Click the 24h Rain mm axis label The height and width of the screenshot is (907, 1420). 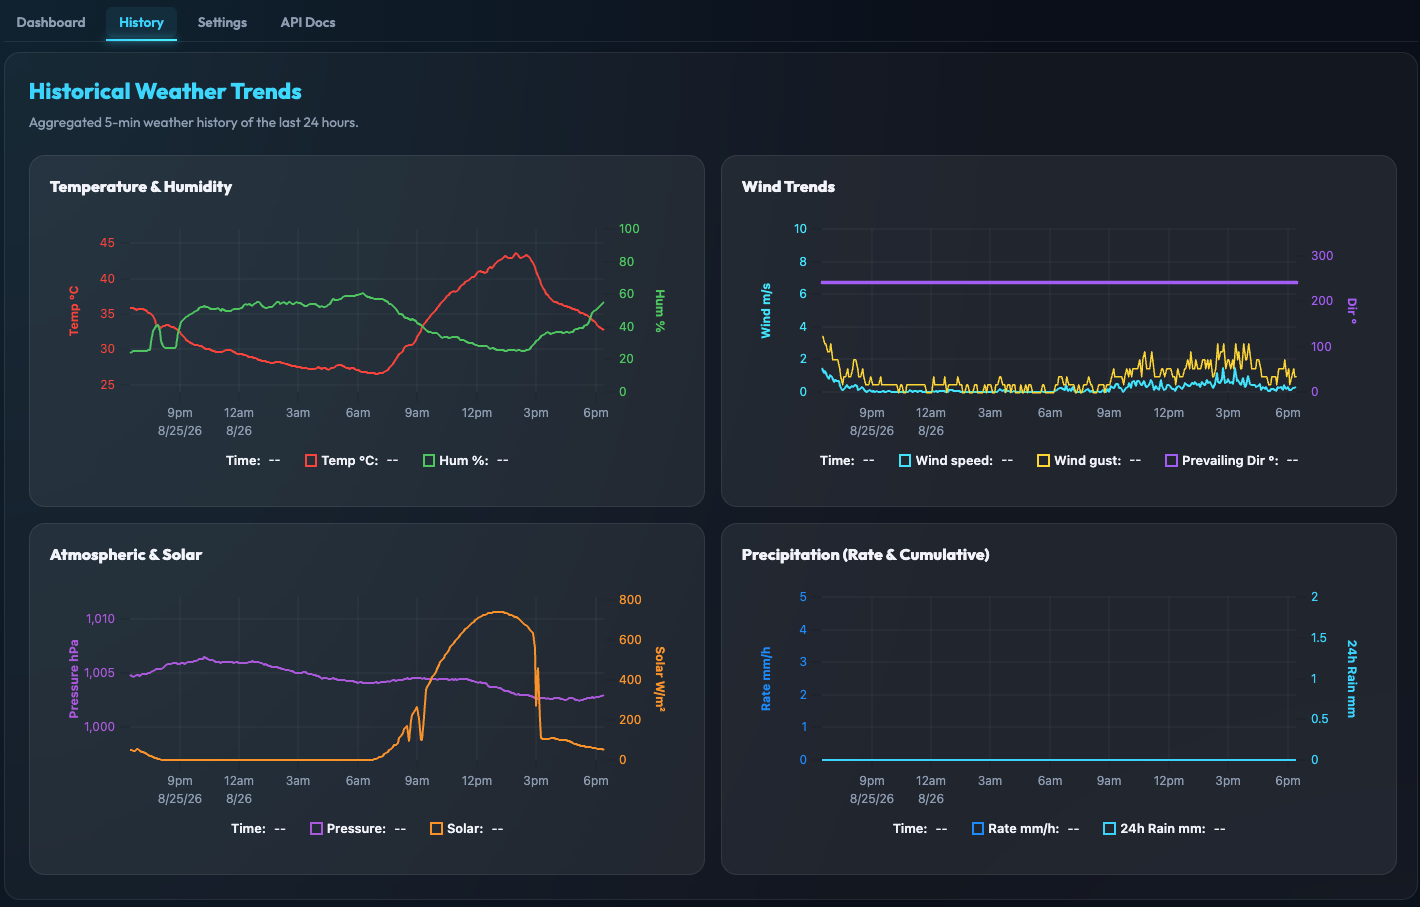click(x=1351, y=679)
